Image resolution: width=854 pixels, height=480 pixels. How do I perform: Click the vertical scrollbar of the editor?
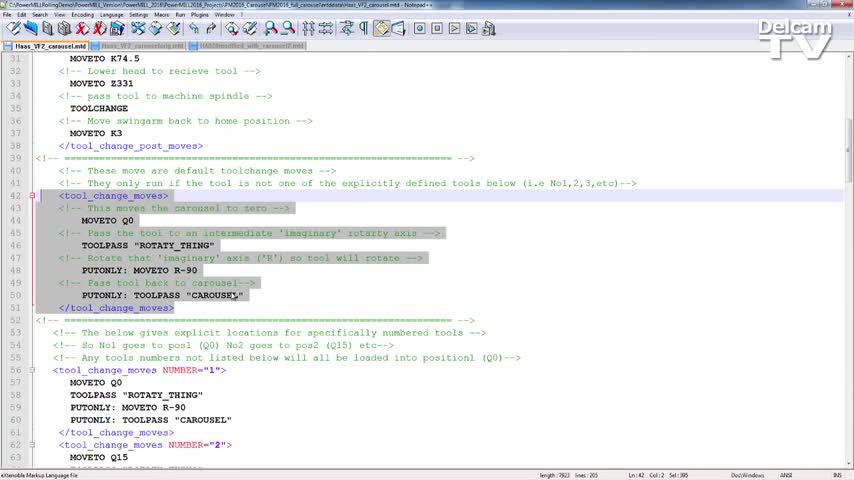848,260
